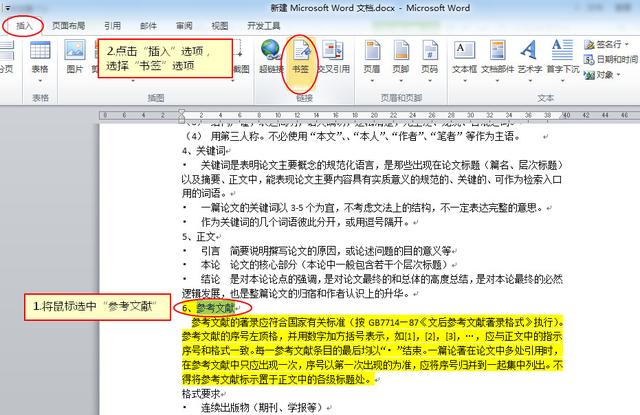Switch to the 视图 tab
Viewport: 640px width, 415px height.
tap(220, 26)
